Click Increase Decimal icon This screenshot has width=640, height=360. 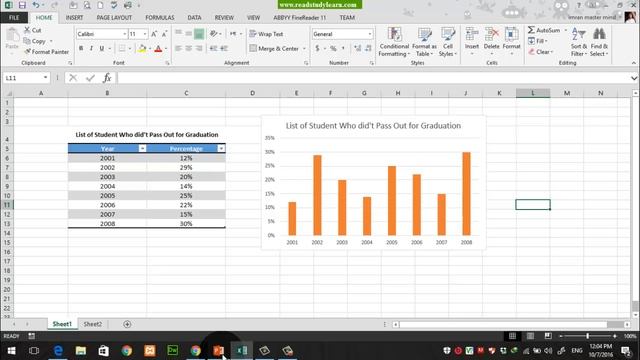pos(358,49)
